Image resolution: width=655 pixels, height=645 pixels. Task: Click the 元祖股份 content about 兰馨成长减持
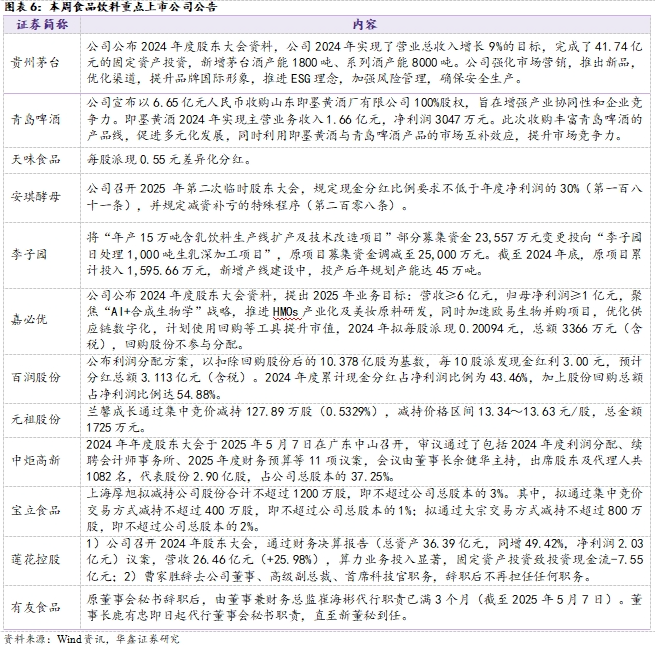[364, 419]
